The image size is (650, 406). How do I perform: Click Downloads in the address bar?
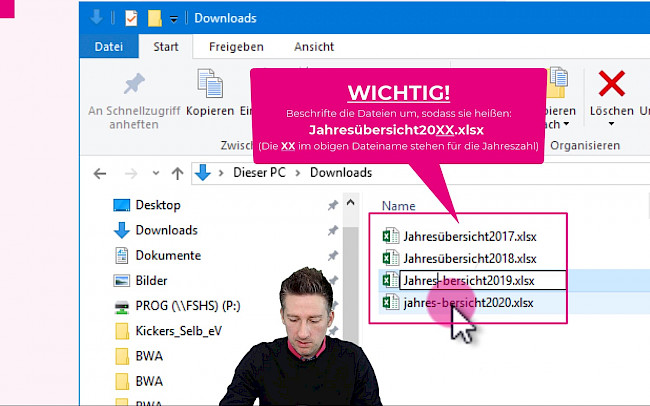pyautogui.click(x=341, y=173)
